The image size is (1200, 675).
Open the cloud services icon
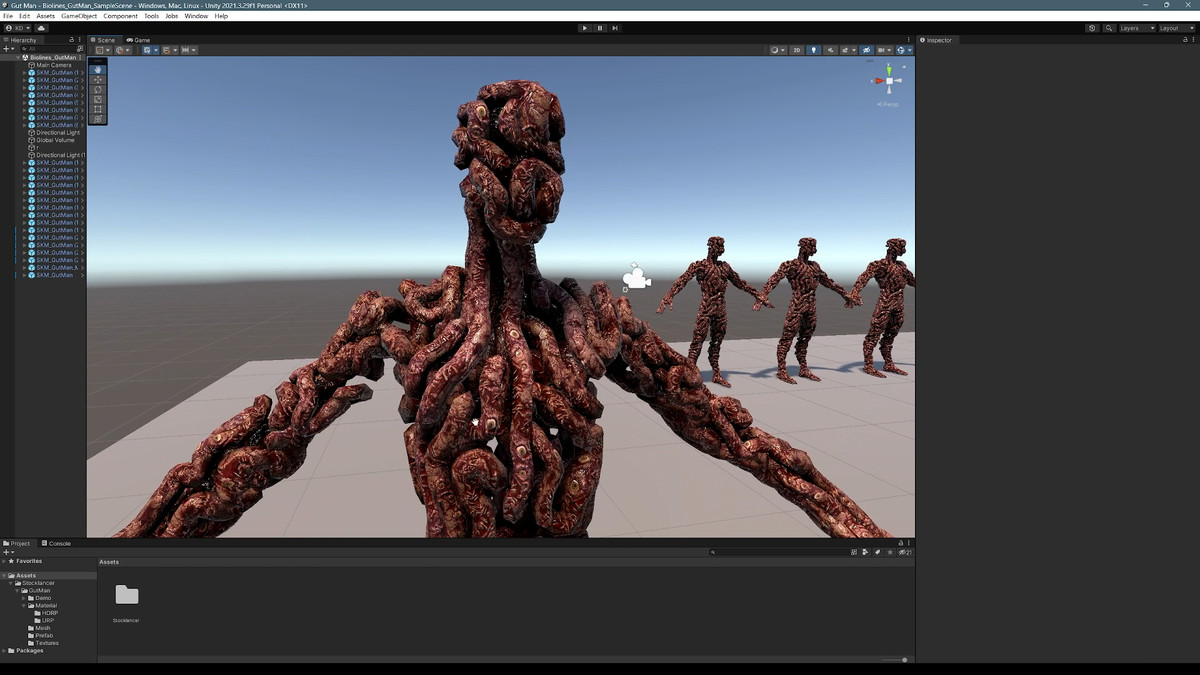pyautogui.click(x=41, y=28)
